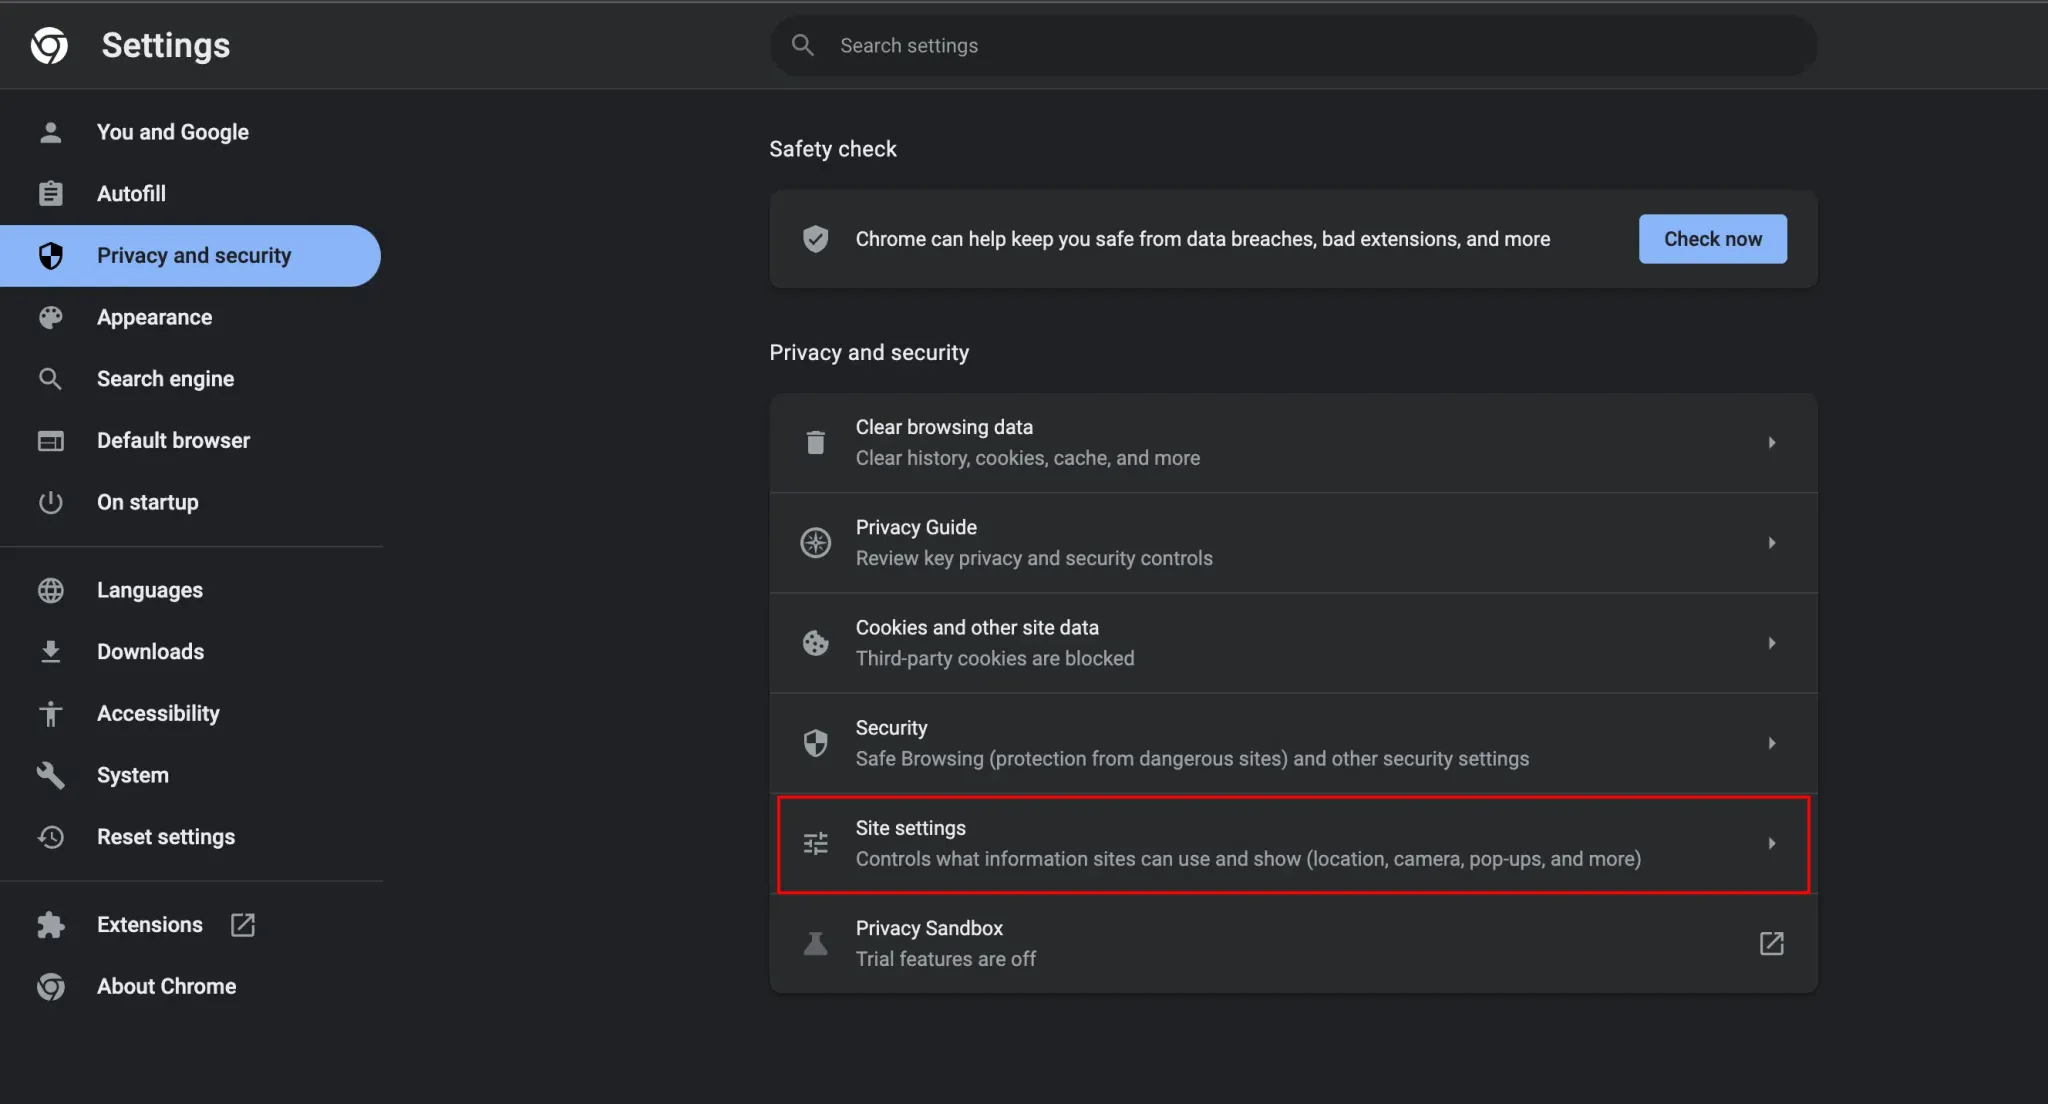Select Downloads in the left menu

(150, 652)
